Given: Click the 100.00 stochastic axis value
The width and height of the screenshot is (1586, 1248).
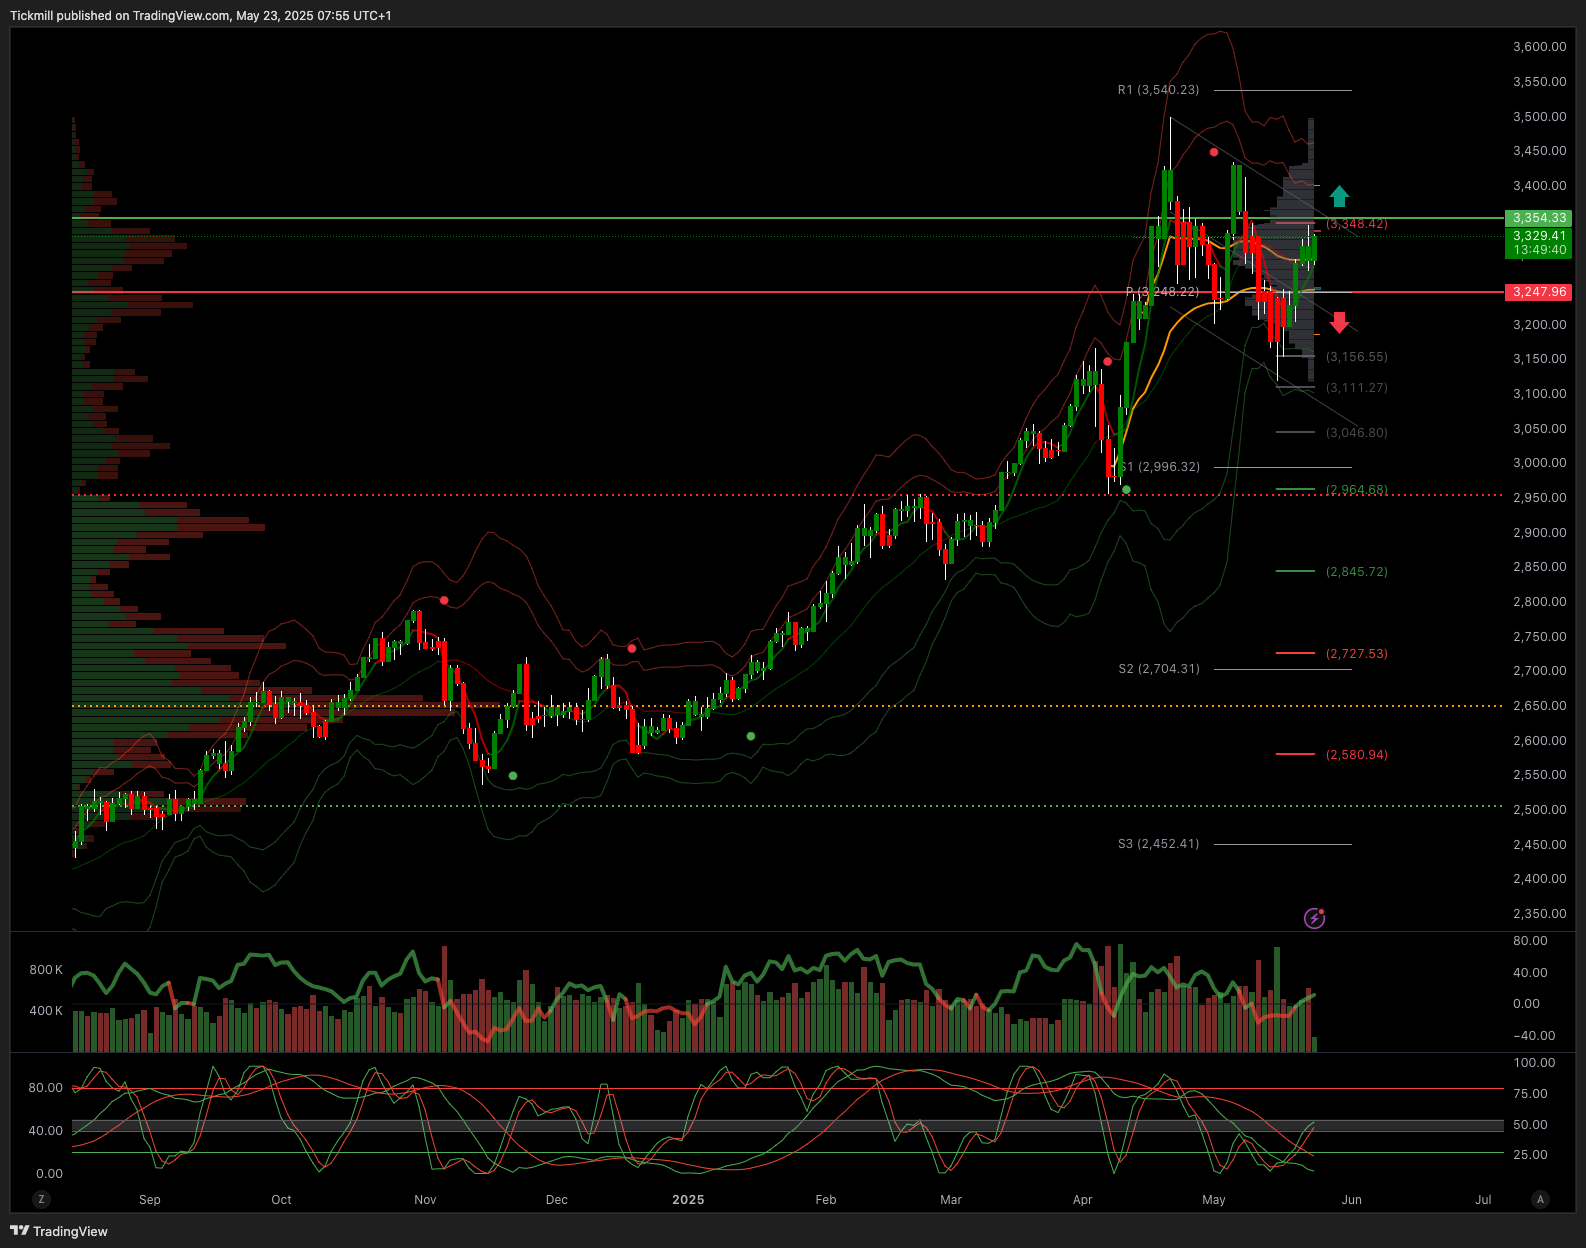Looking at the screenshot, I should [1535, 1063].
